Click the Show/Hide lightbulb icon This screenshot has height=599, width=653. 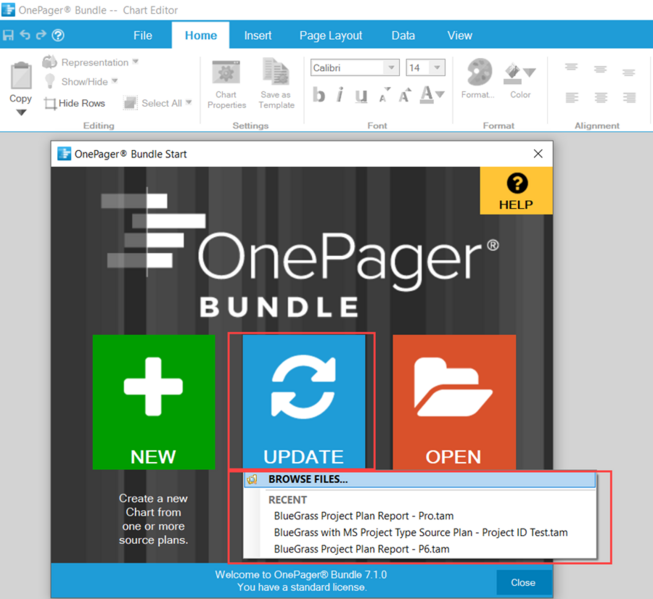tap(50, 81)
